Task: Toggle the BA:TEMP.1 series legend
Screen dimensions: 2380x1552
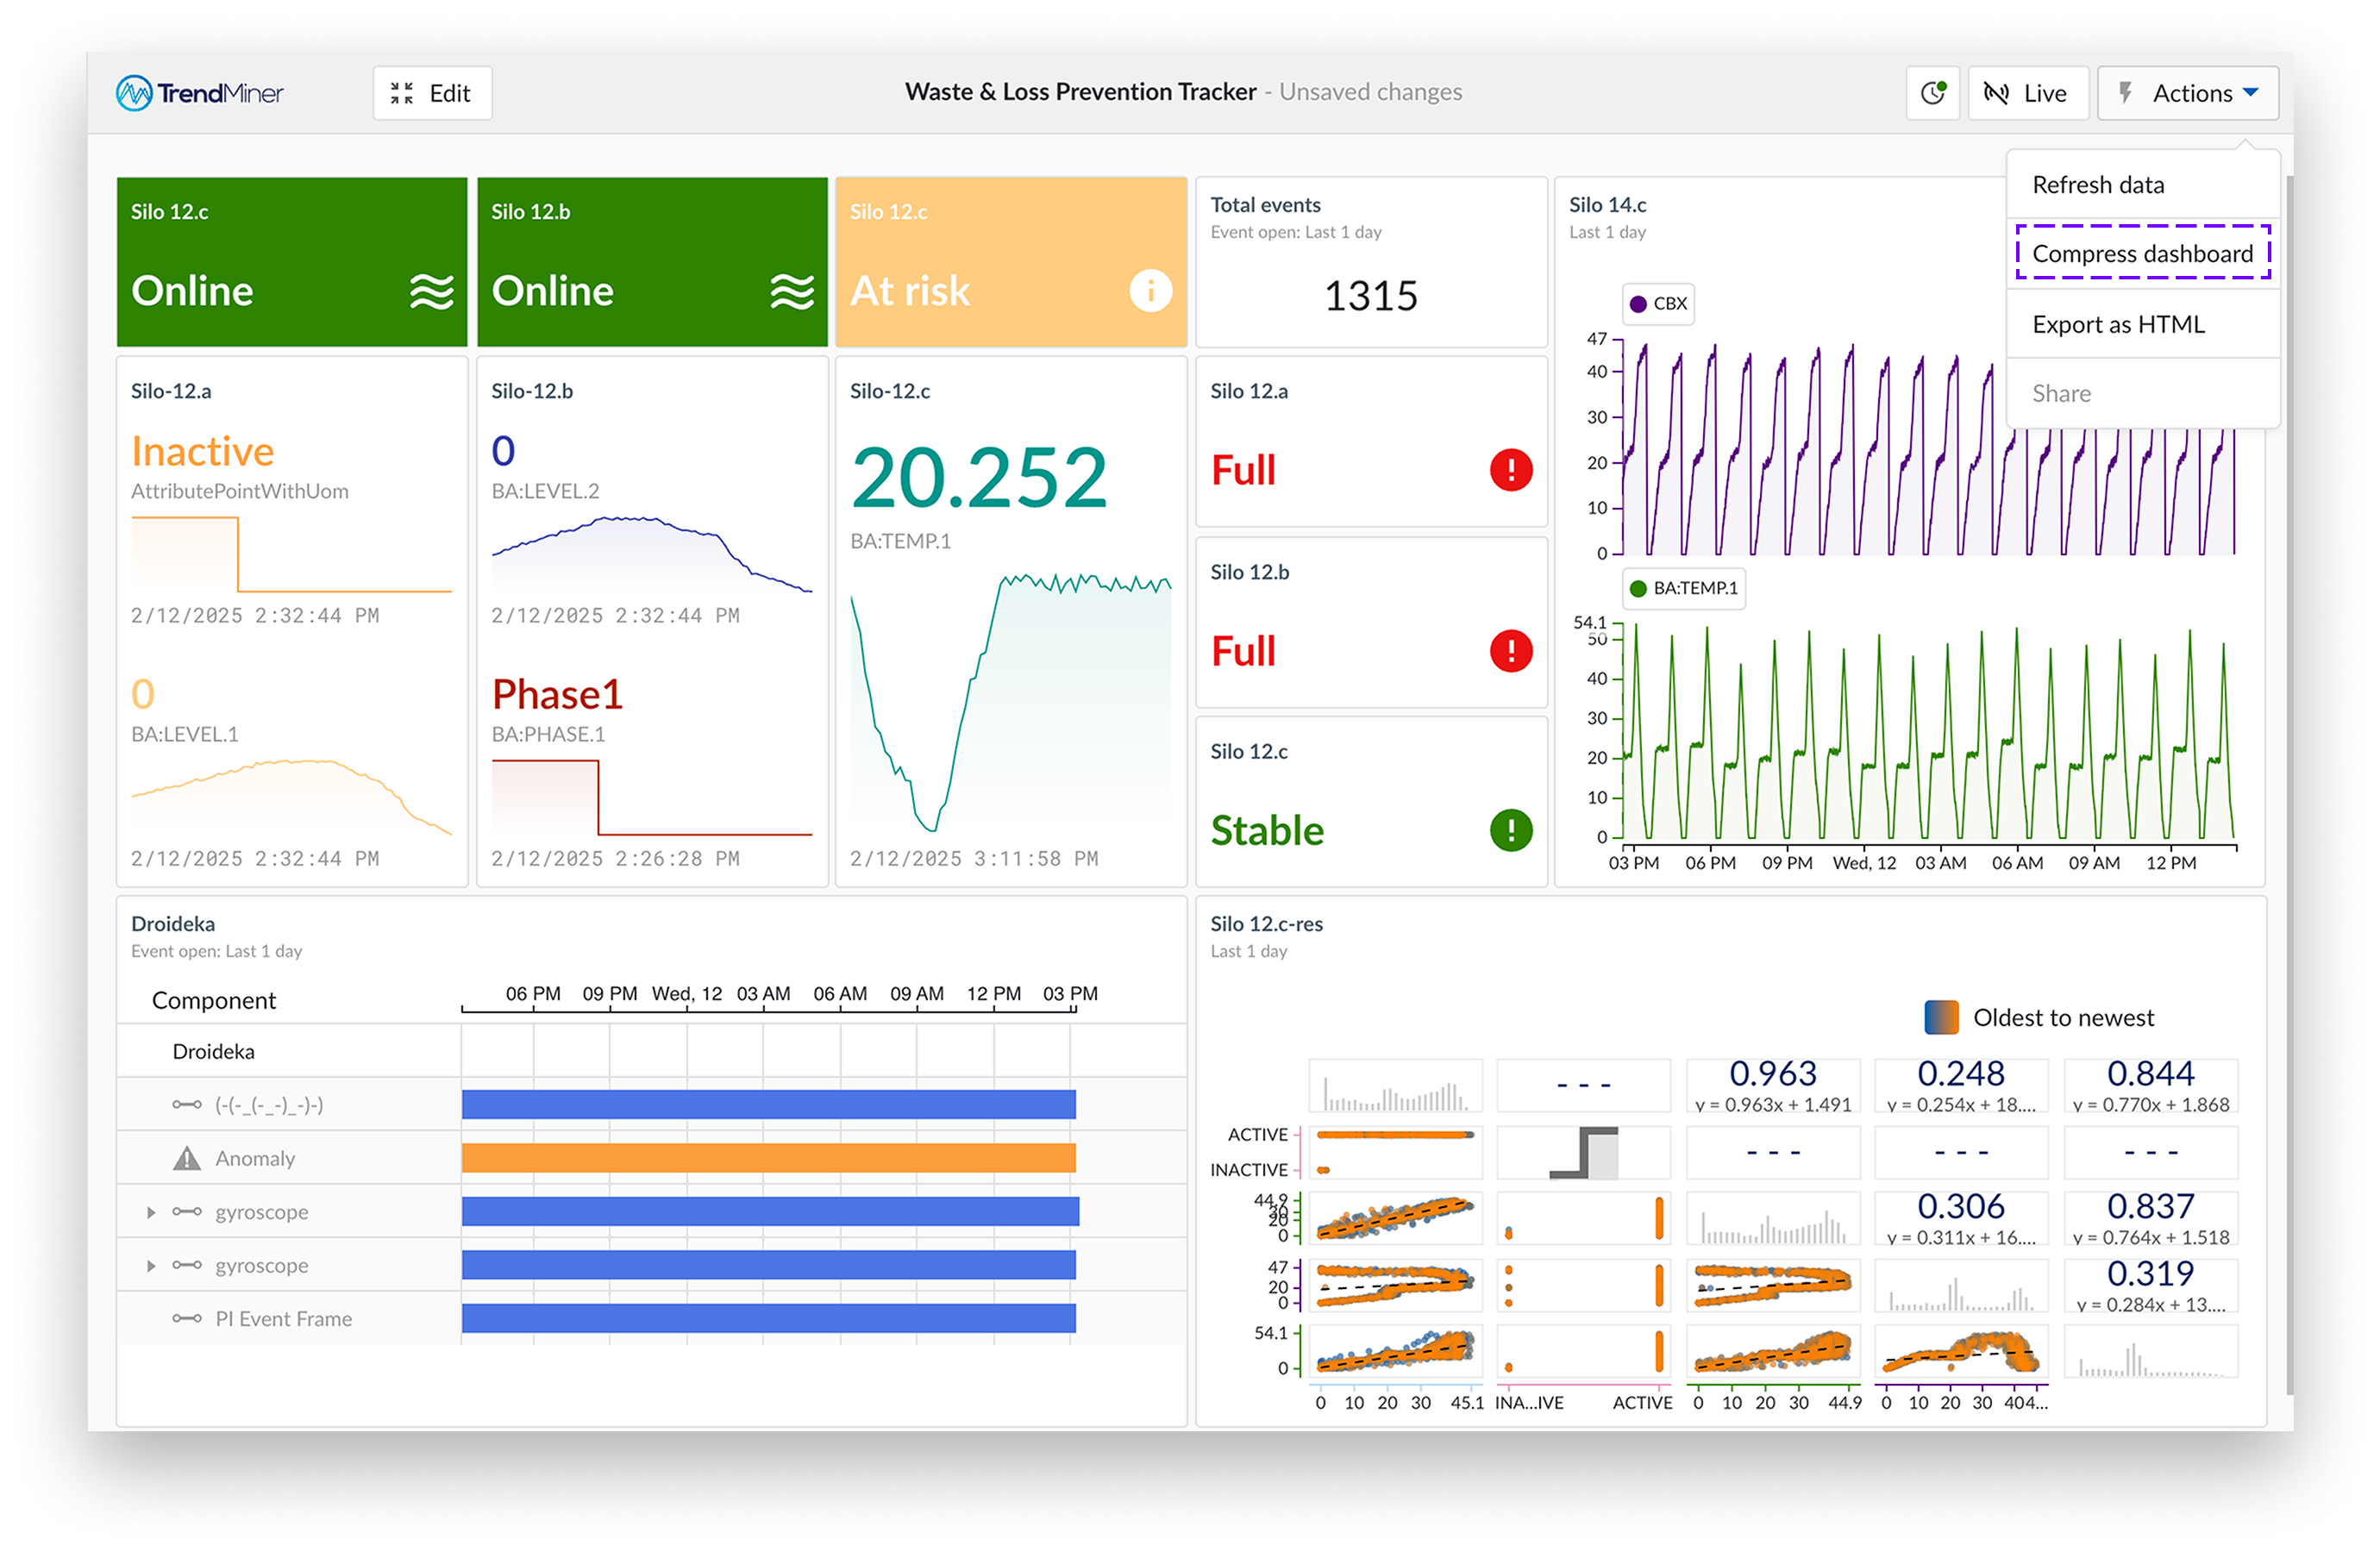Action: [x=1684, y=589]
